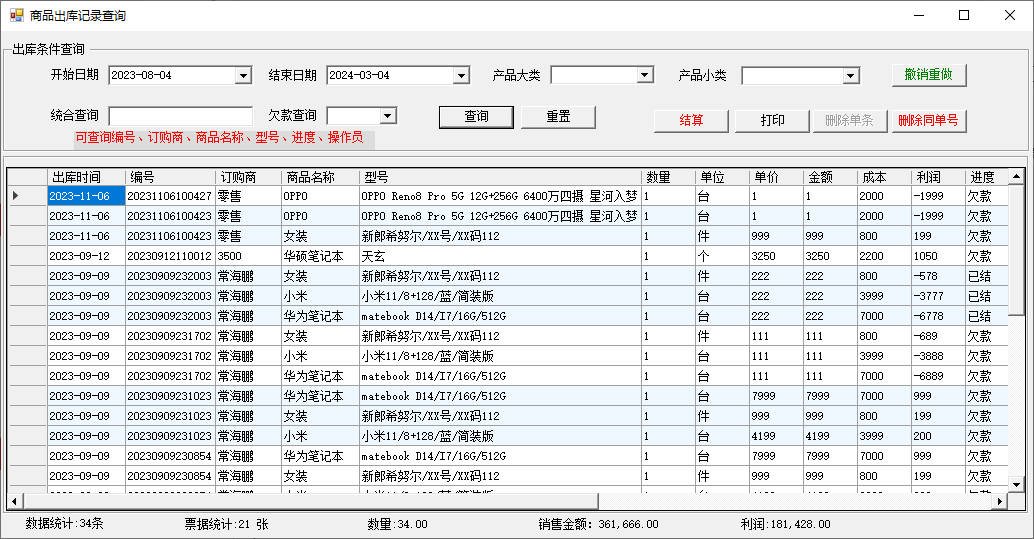Click the green 撤销重做 button
This screenshot has width=1034, height=539.
[x=928, y=75]
